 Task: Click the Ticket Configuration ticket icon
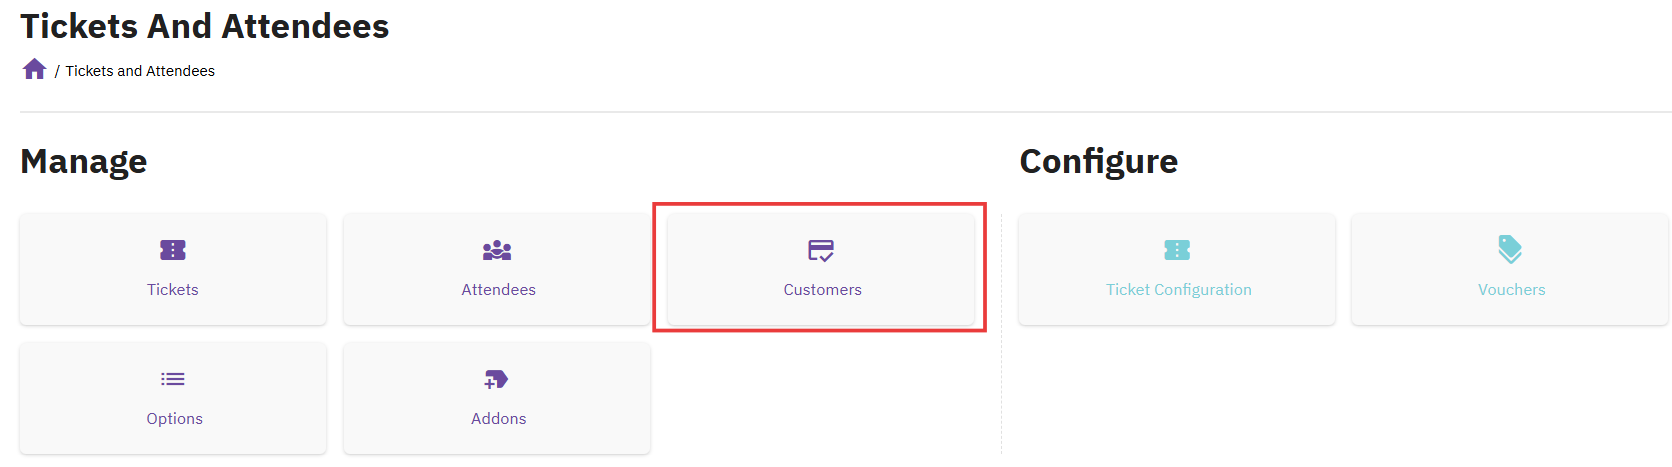(x=1177, y=250)
